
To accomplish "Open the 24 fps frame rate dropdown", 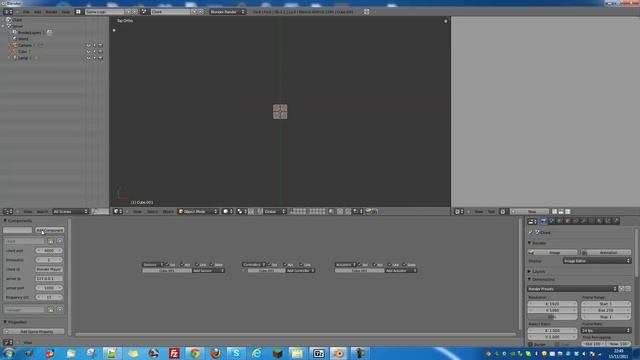I will pyautogui.click(x=606, y=330).
